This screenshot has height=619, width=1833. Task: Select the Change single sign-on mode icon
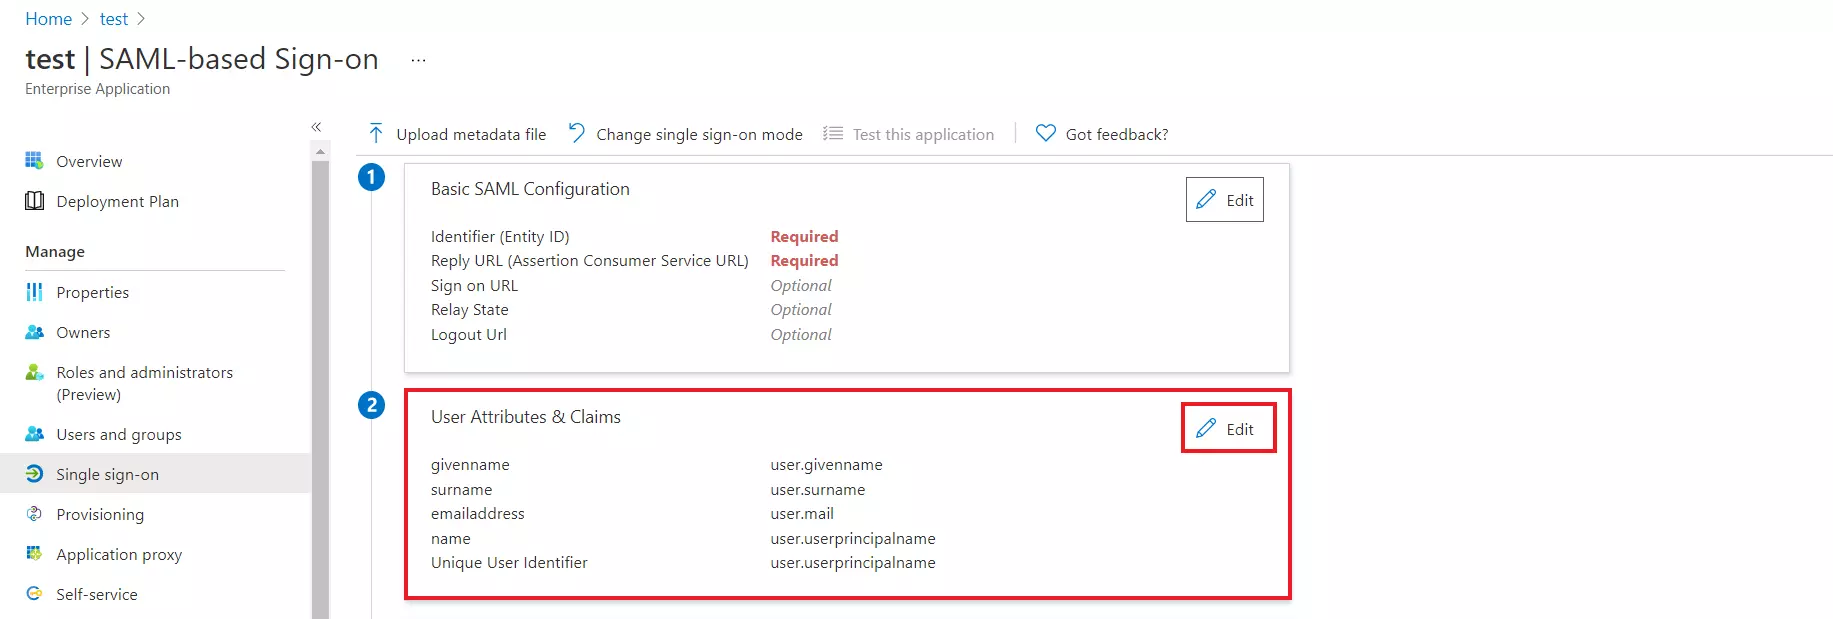(576, 132)
